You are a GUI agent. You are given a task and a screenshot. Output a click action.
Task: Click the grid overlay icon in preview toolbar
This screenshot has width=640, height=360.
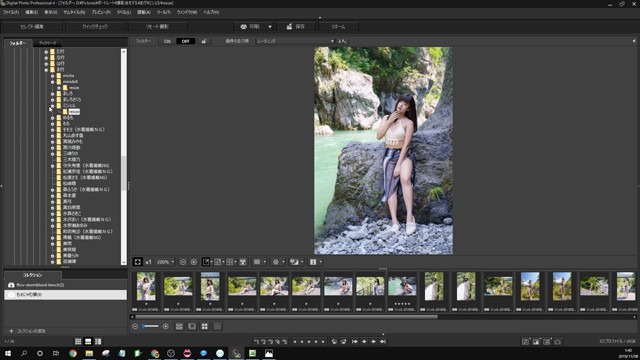pyautogui.click(x=243, y=262)
